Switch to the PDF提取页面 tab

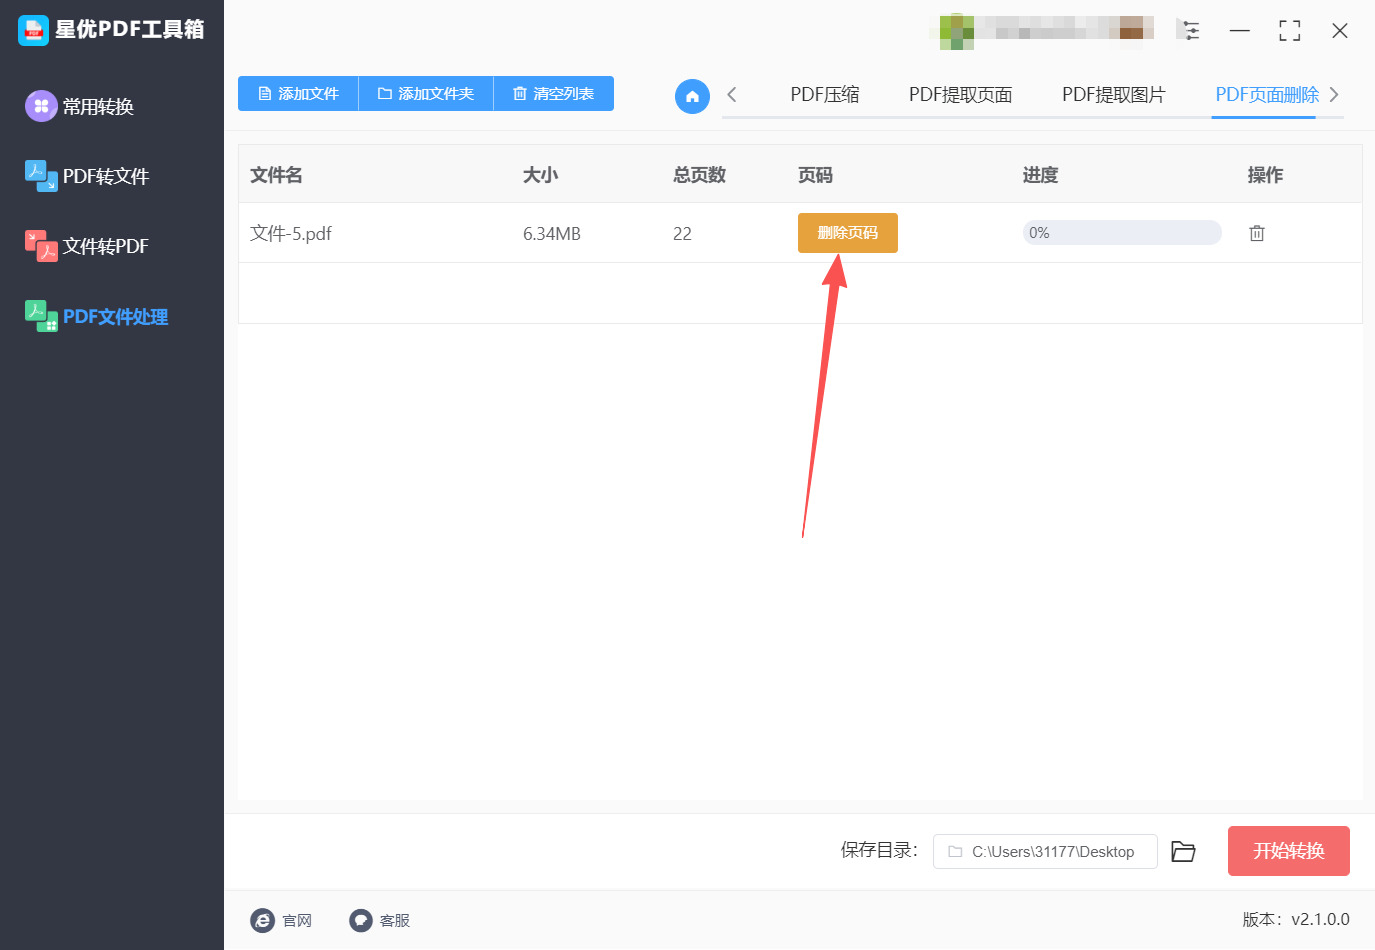tap(961, 95)
